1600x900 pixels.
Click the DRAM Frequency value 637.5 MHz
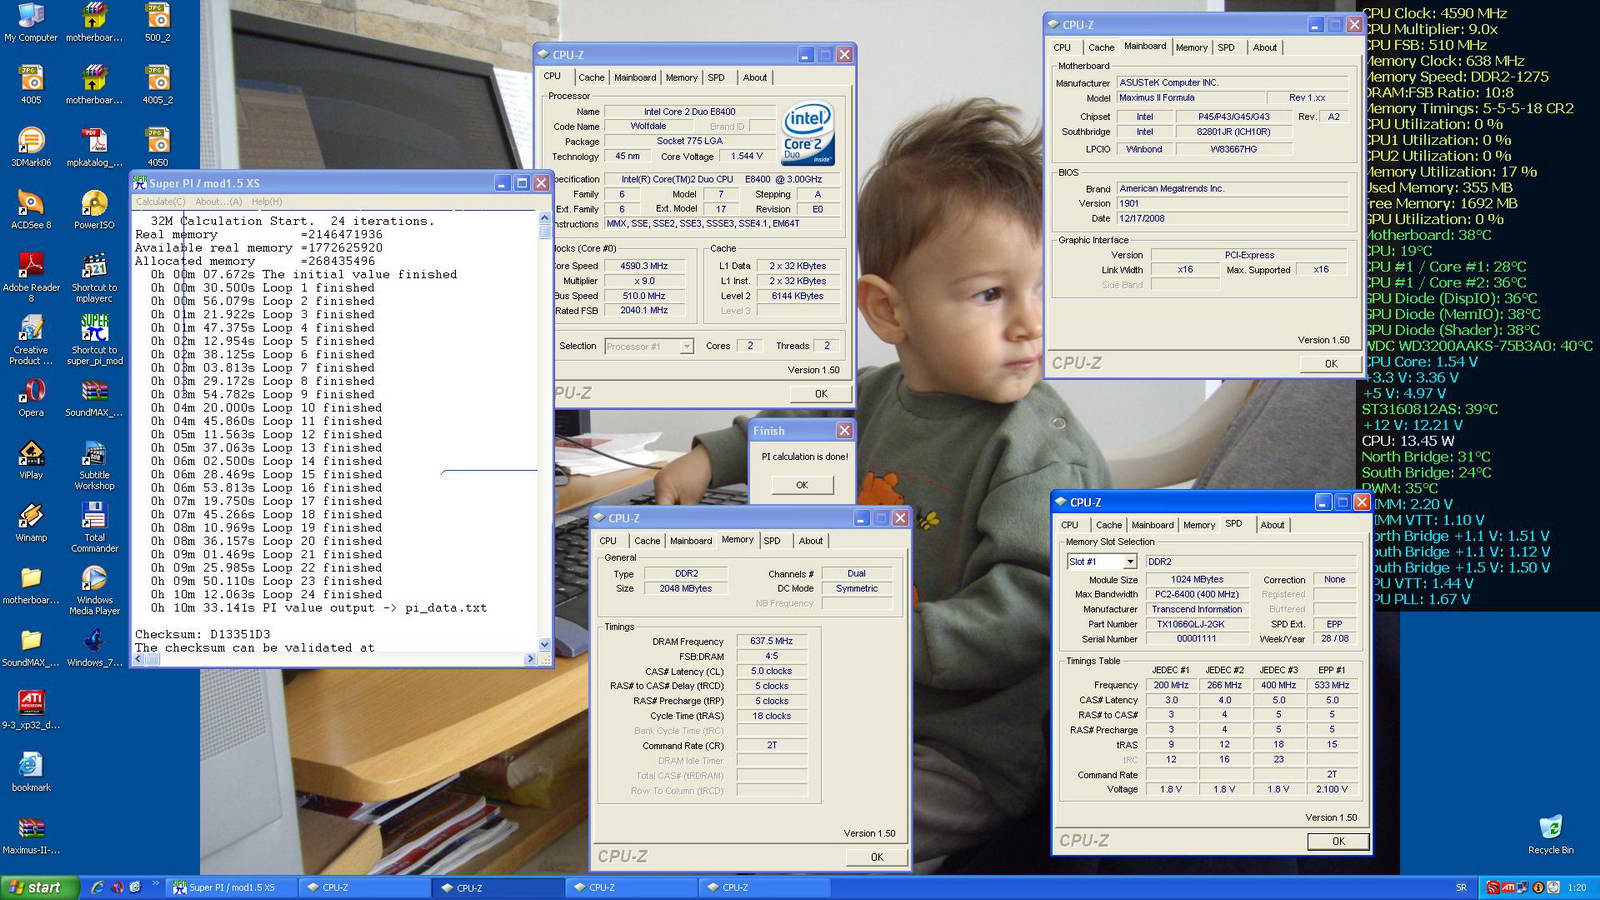pyautogui.click(x=772, y=641)
